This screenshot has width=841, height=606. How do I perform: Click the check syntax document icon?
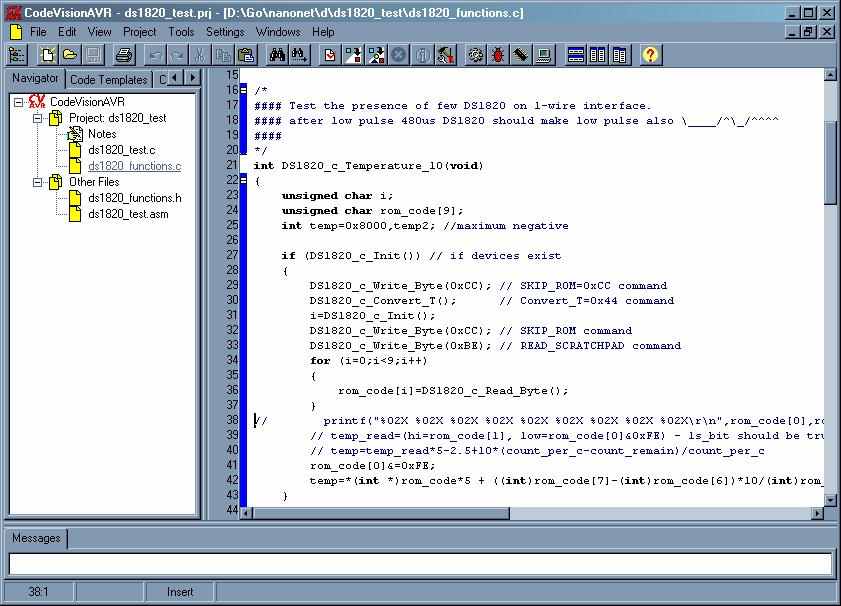330,55
